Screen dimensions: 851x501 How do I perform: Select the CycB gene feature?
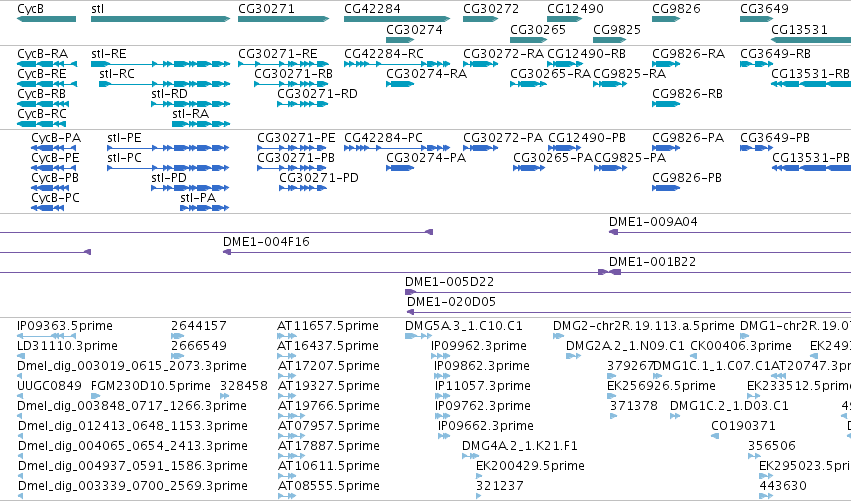point(47,19)
